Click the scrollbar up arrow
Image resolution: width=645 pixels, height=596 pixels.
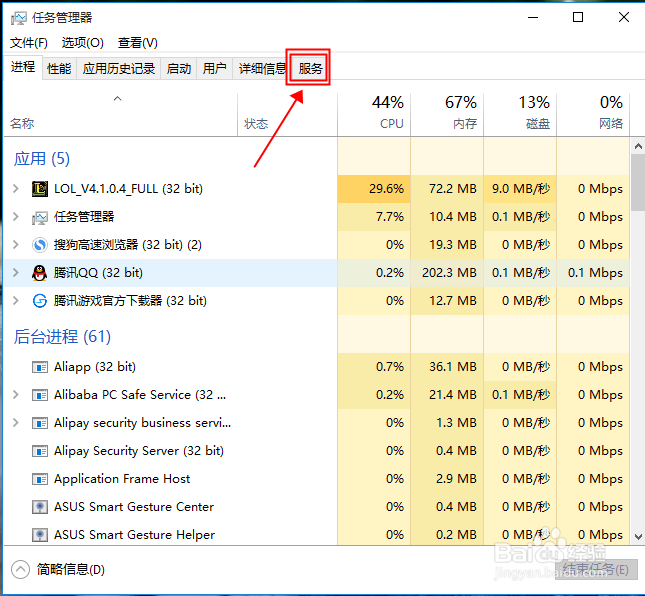click(638, 146)
